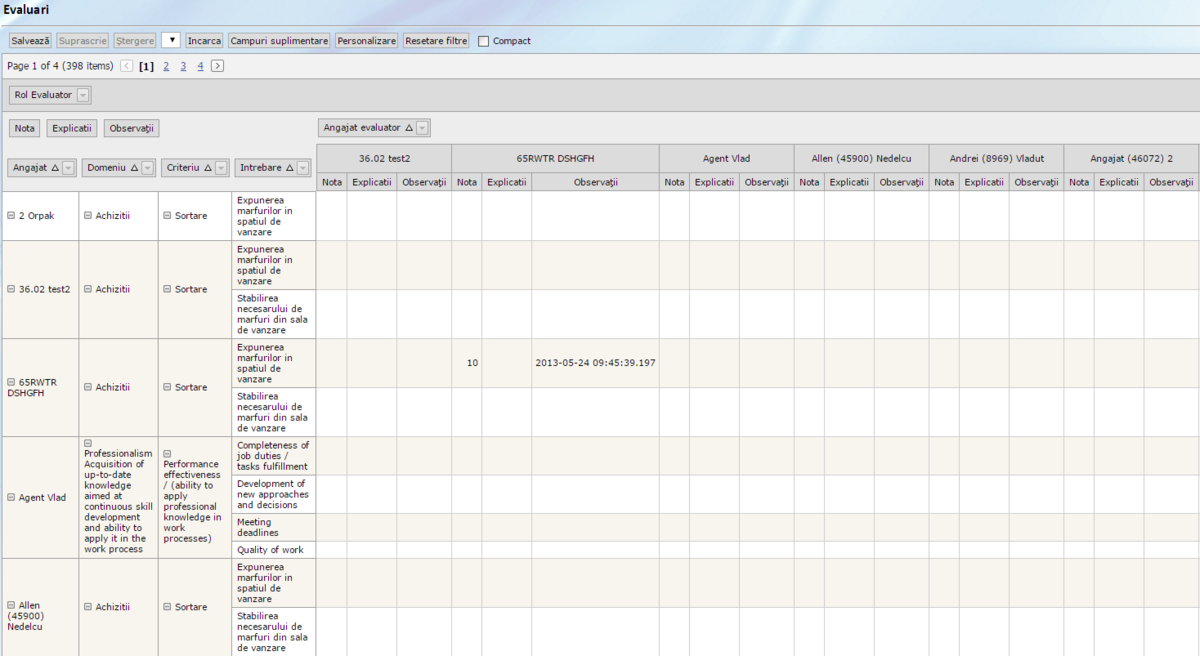
Task: Open the Angajat evaluator filter dropdown
Action: coord(423,128)
